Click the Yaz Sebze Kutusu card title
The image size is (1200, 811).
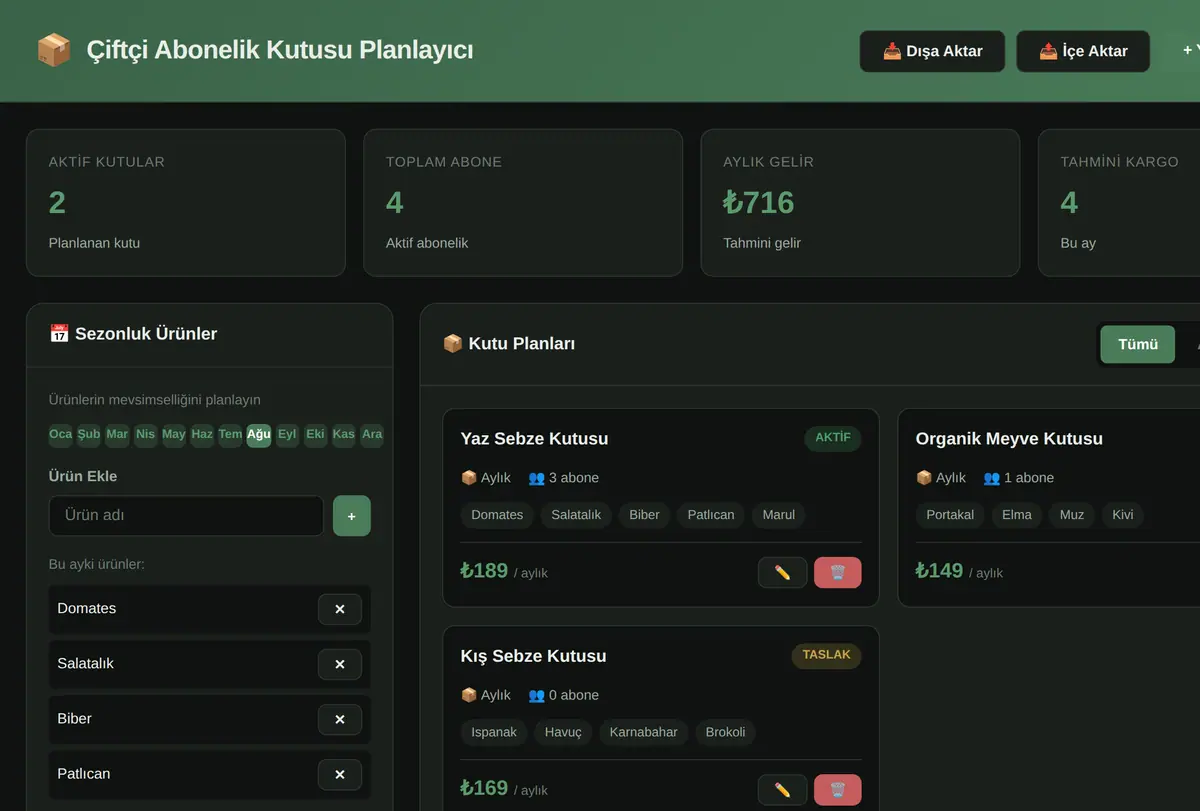tap(534, 439)
